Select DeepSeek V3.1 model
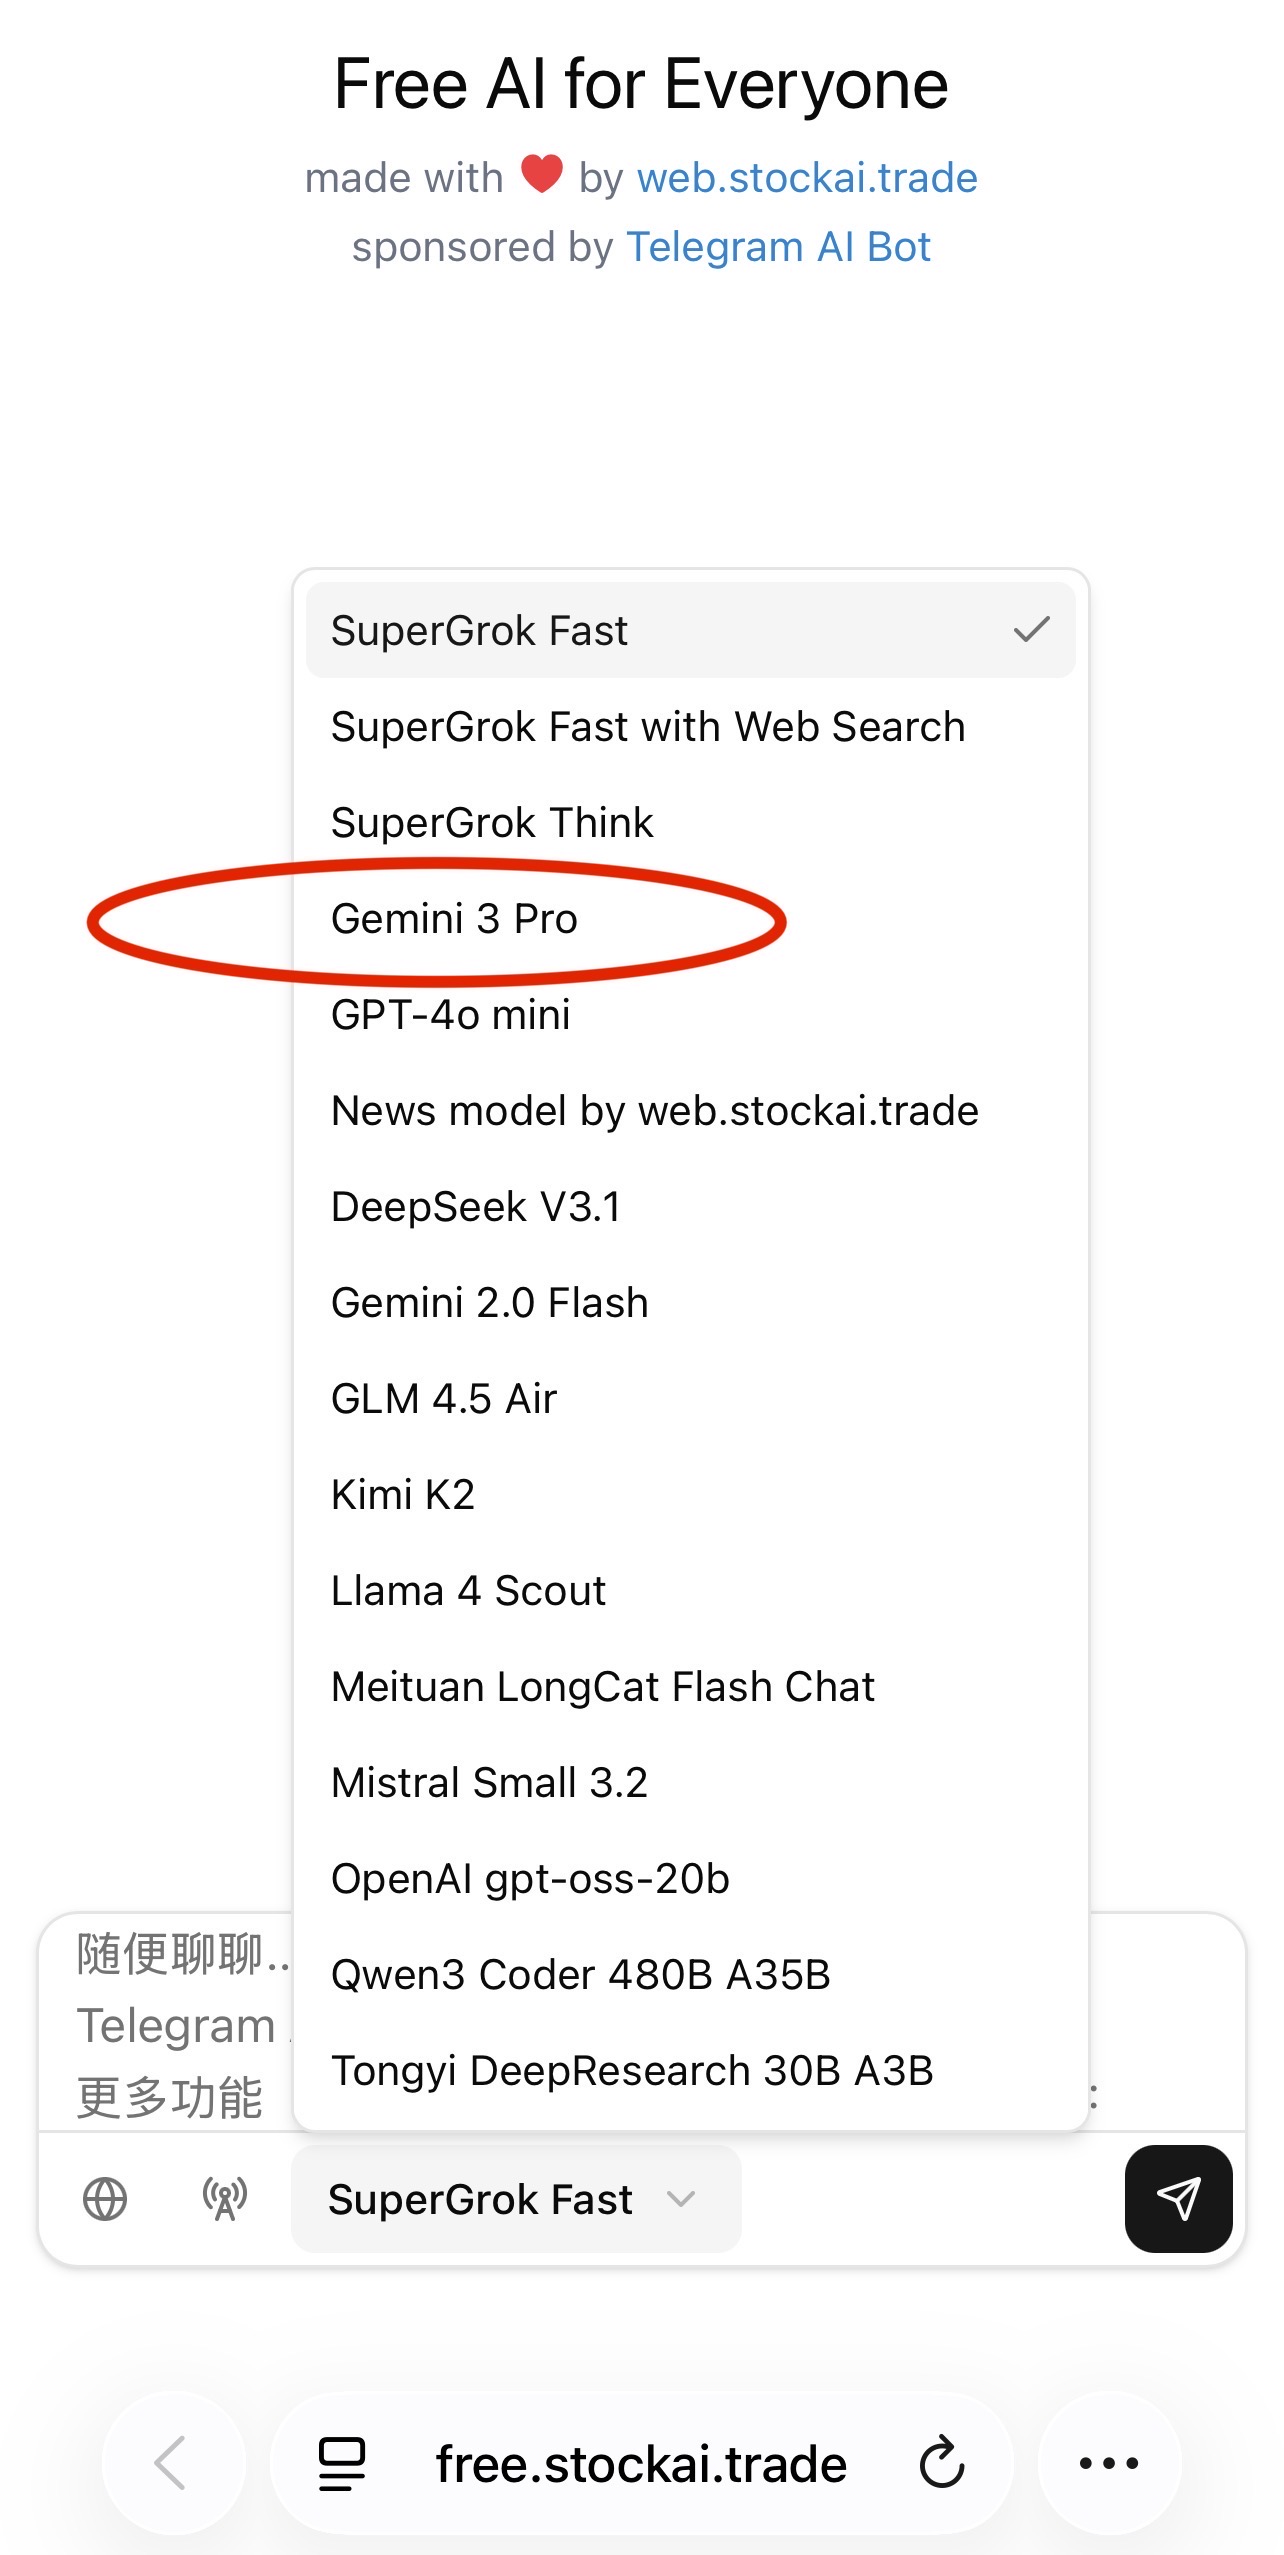Image resolution: width=1284 pixels, height=2555 pixels. click(476, 1207)
